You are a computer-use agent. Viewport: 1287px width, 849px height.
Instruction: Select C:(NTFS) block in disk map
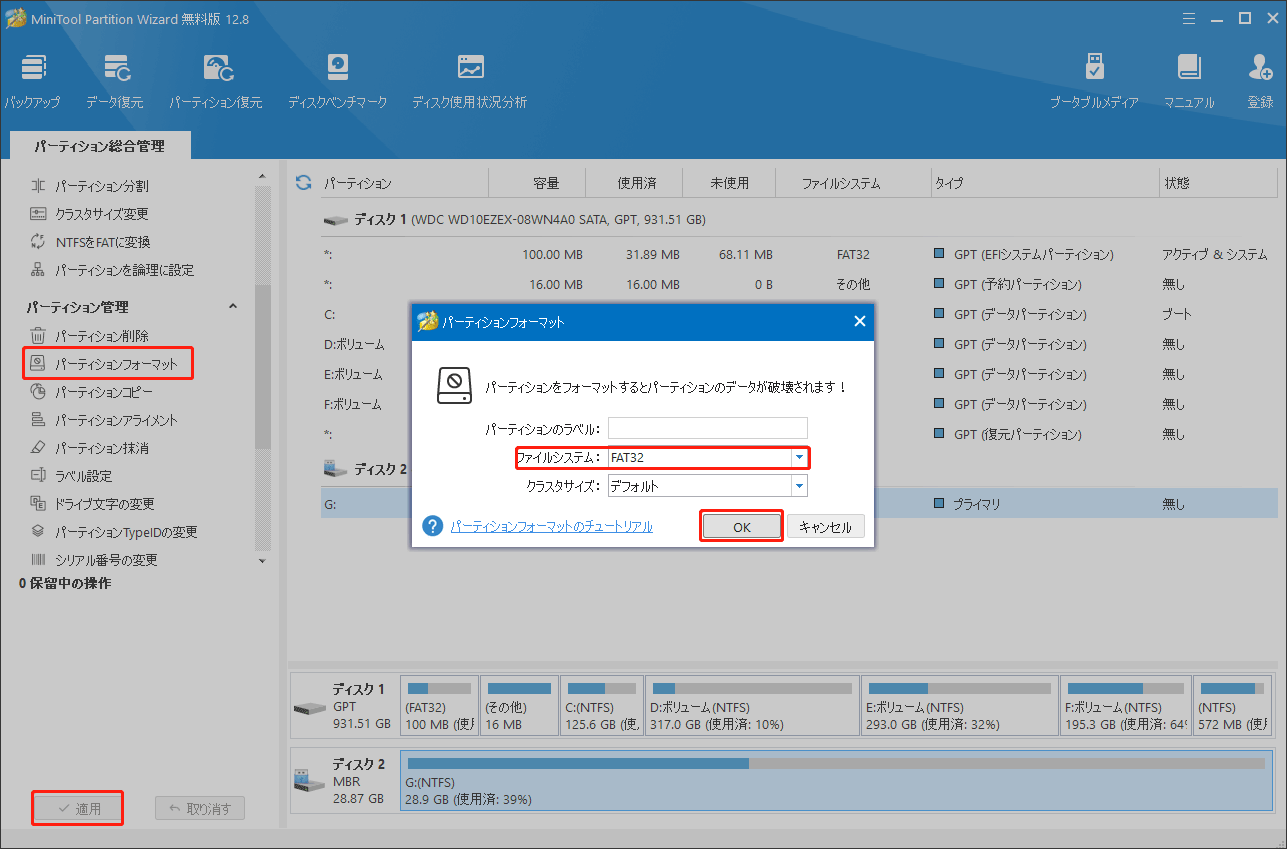pyautogui.click(x=601, y=706)
